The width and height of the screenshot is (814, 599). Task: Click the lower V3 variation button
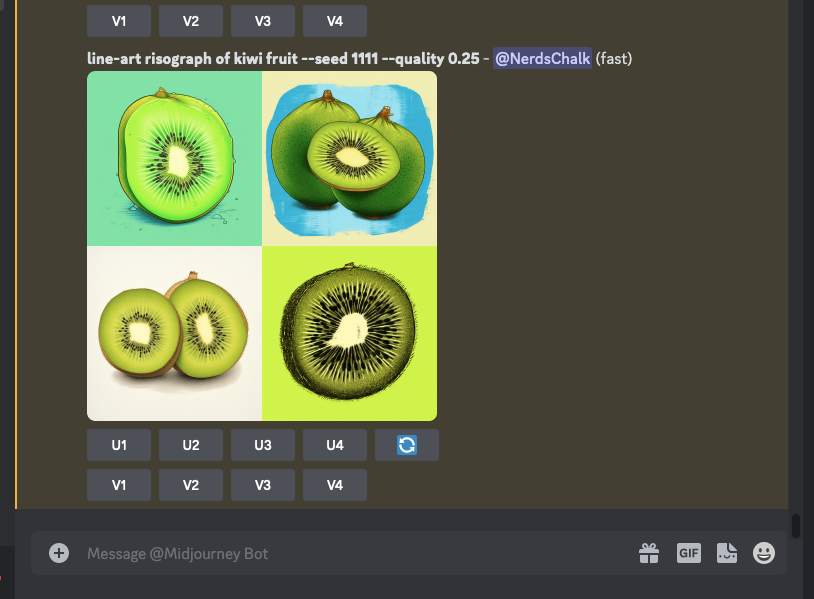[x=263, y=485]
